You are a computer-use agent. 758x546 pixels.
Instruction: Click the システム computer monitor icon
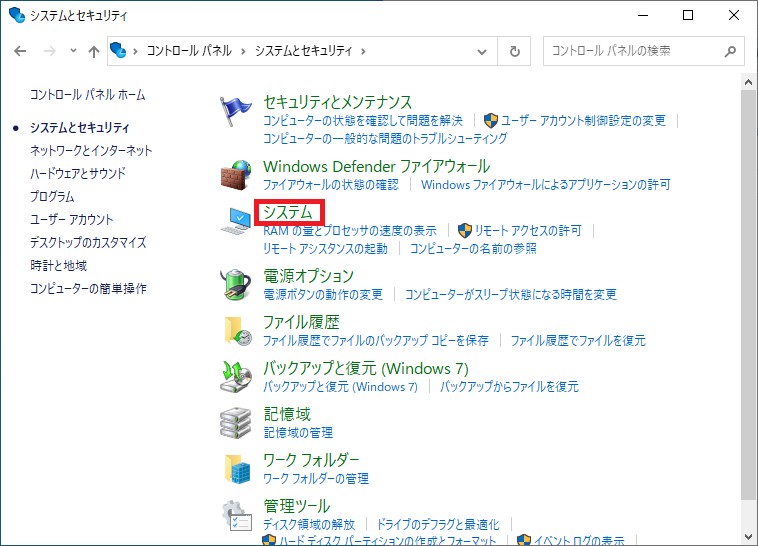[236, 221]
